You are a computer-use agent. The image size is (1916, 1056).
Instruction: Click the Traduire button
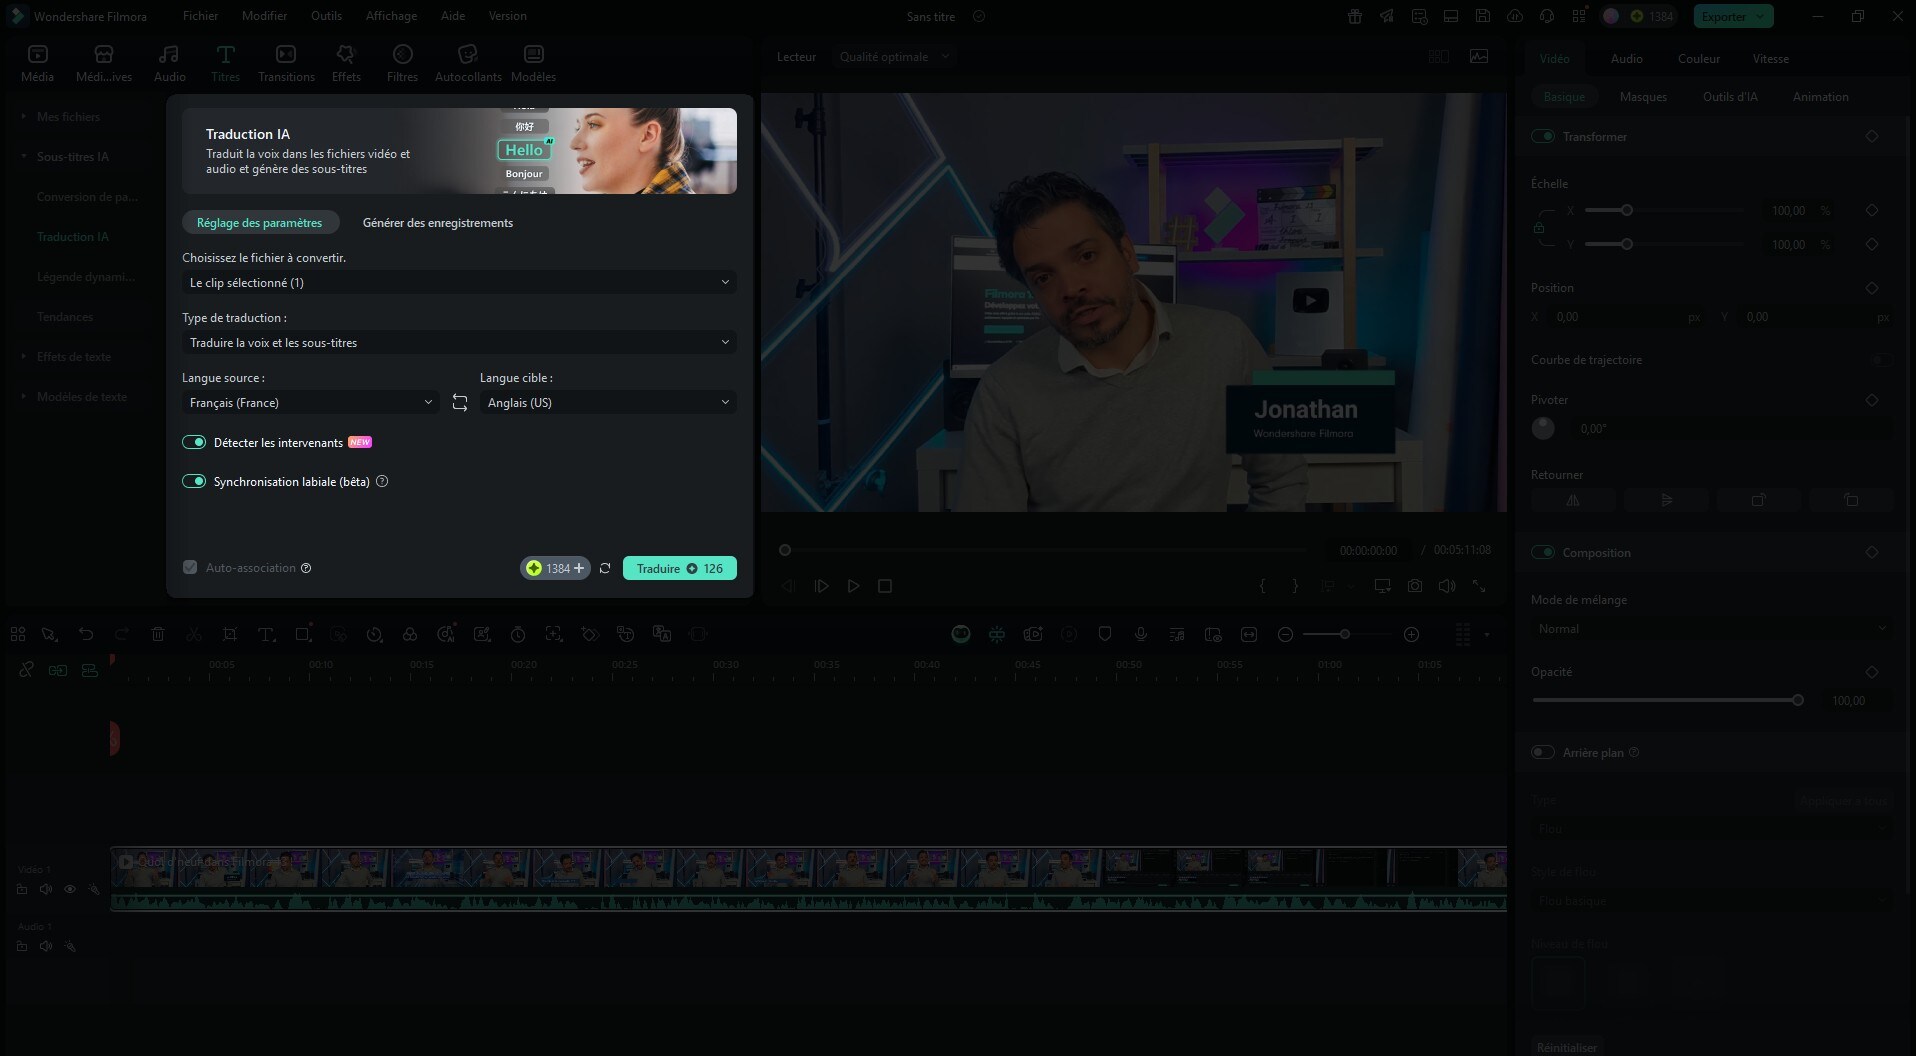680,568
